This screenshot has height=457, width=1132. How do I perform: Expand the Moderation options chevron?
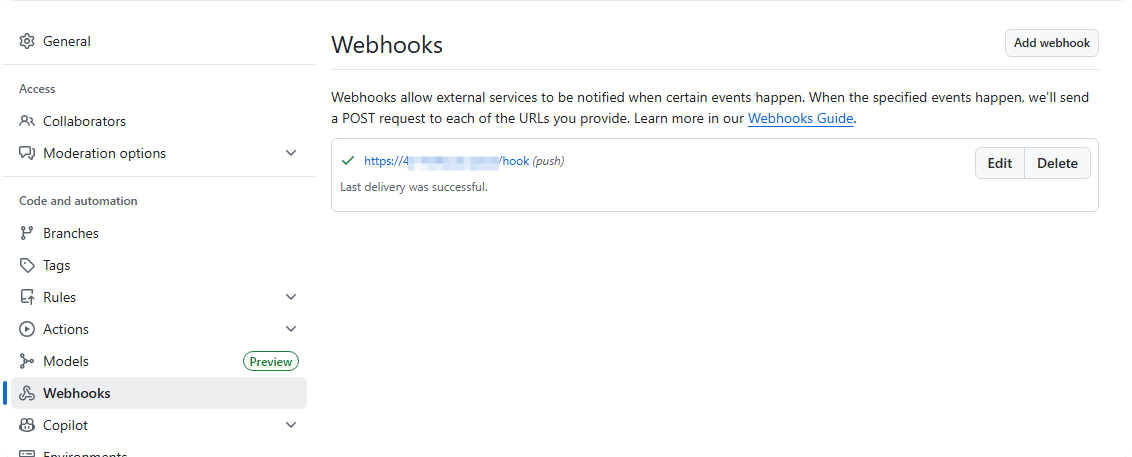291,153
